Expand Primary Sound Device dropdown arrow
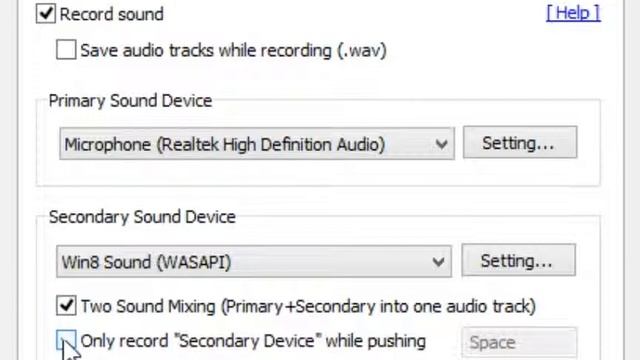Screen dimensions: 640x360 coord(441,144)
